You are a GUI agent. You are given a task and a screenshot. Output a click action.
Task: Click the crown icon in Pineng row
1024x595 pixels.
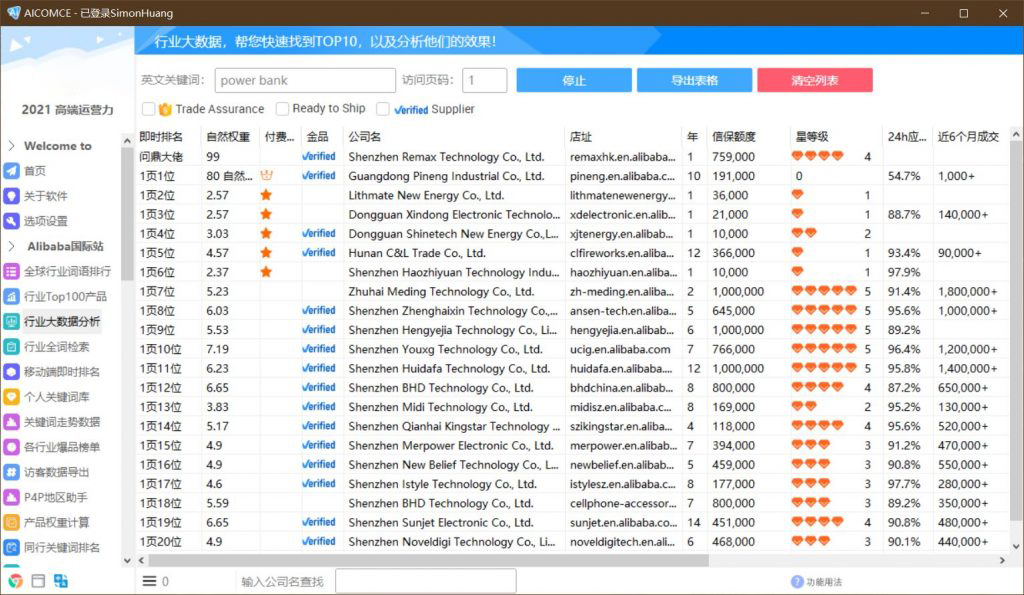(x=266, y=176)
